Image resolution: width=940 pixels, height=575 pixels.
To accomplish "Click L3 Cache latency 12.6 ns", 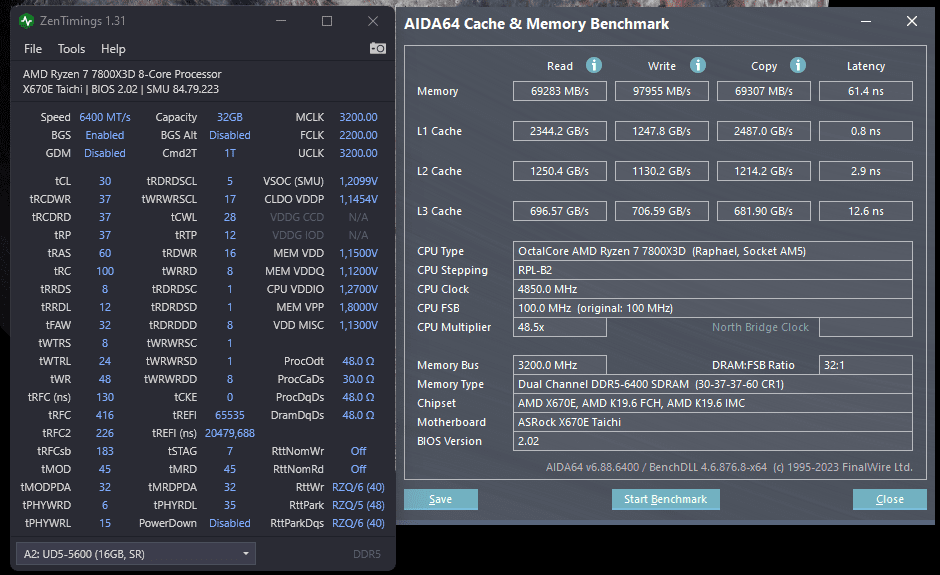I will (866, 211).
